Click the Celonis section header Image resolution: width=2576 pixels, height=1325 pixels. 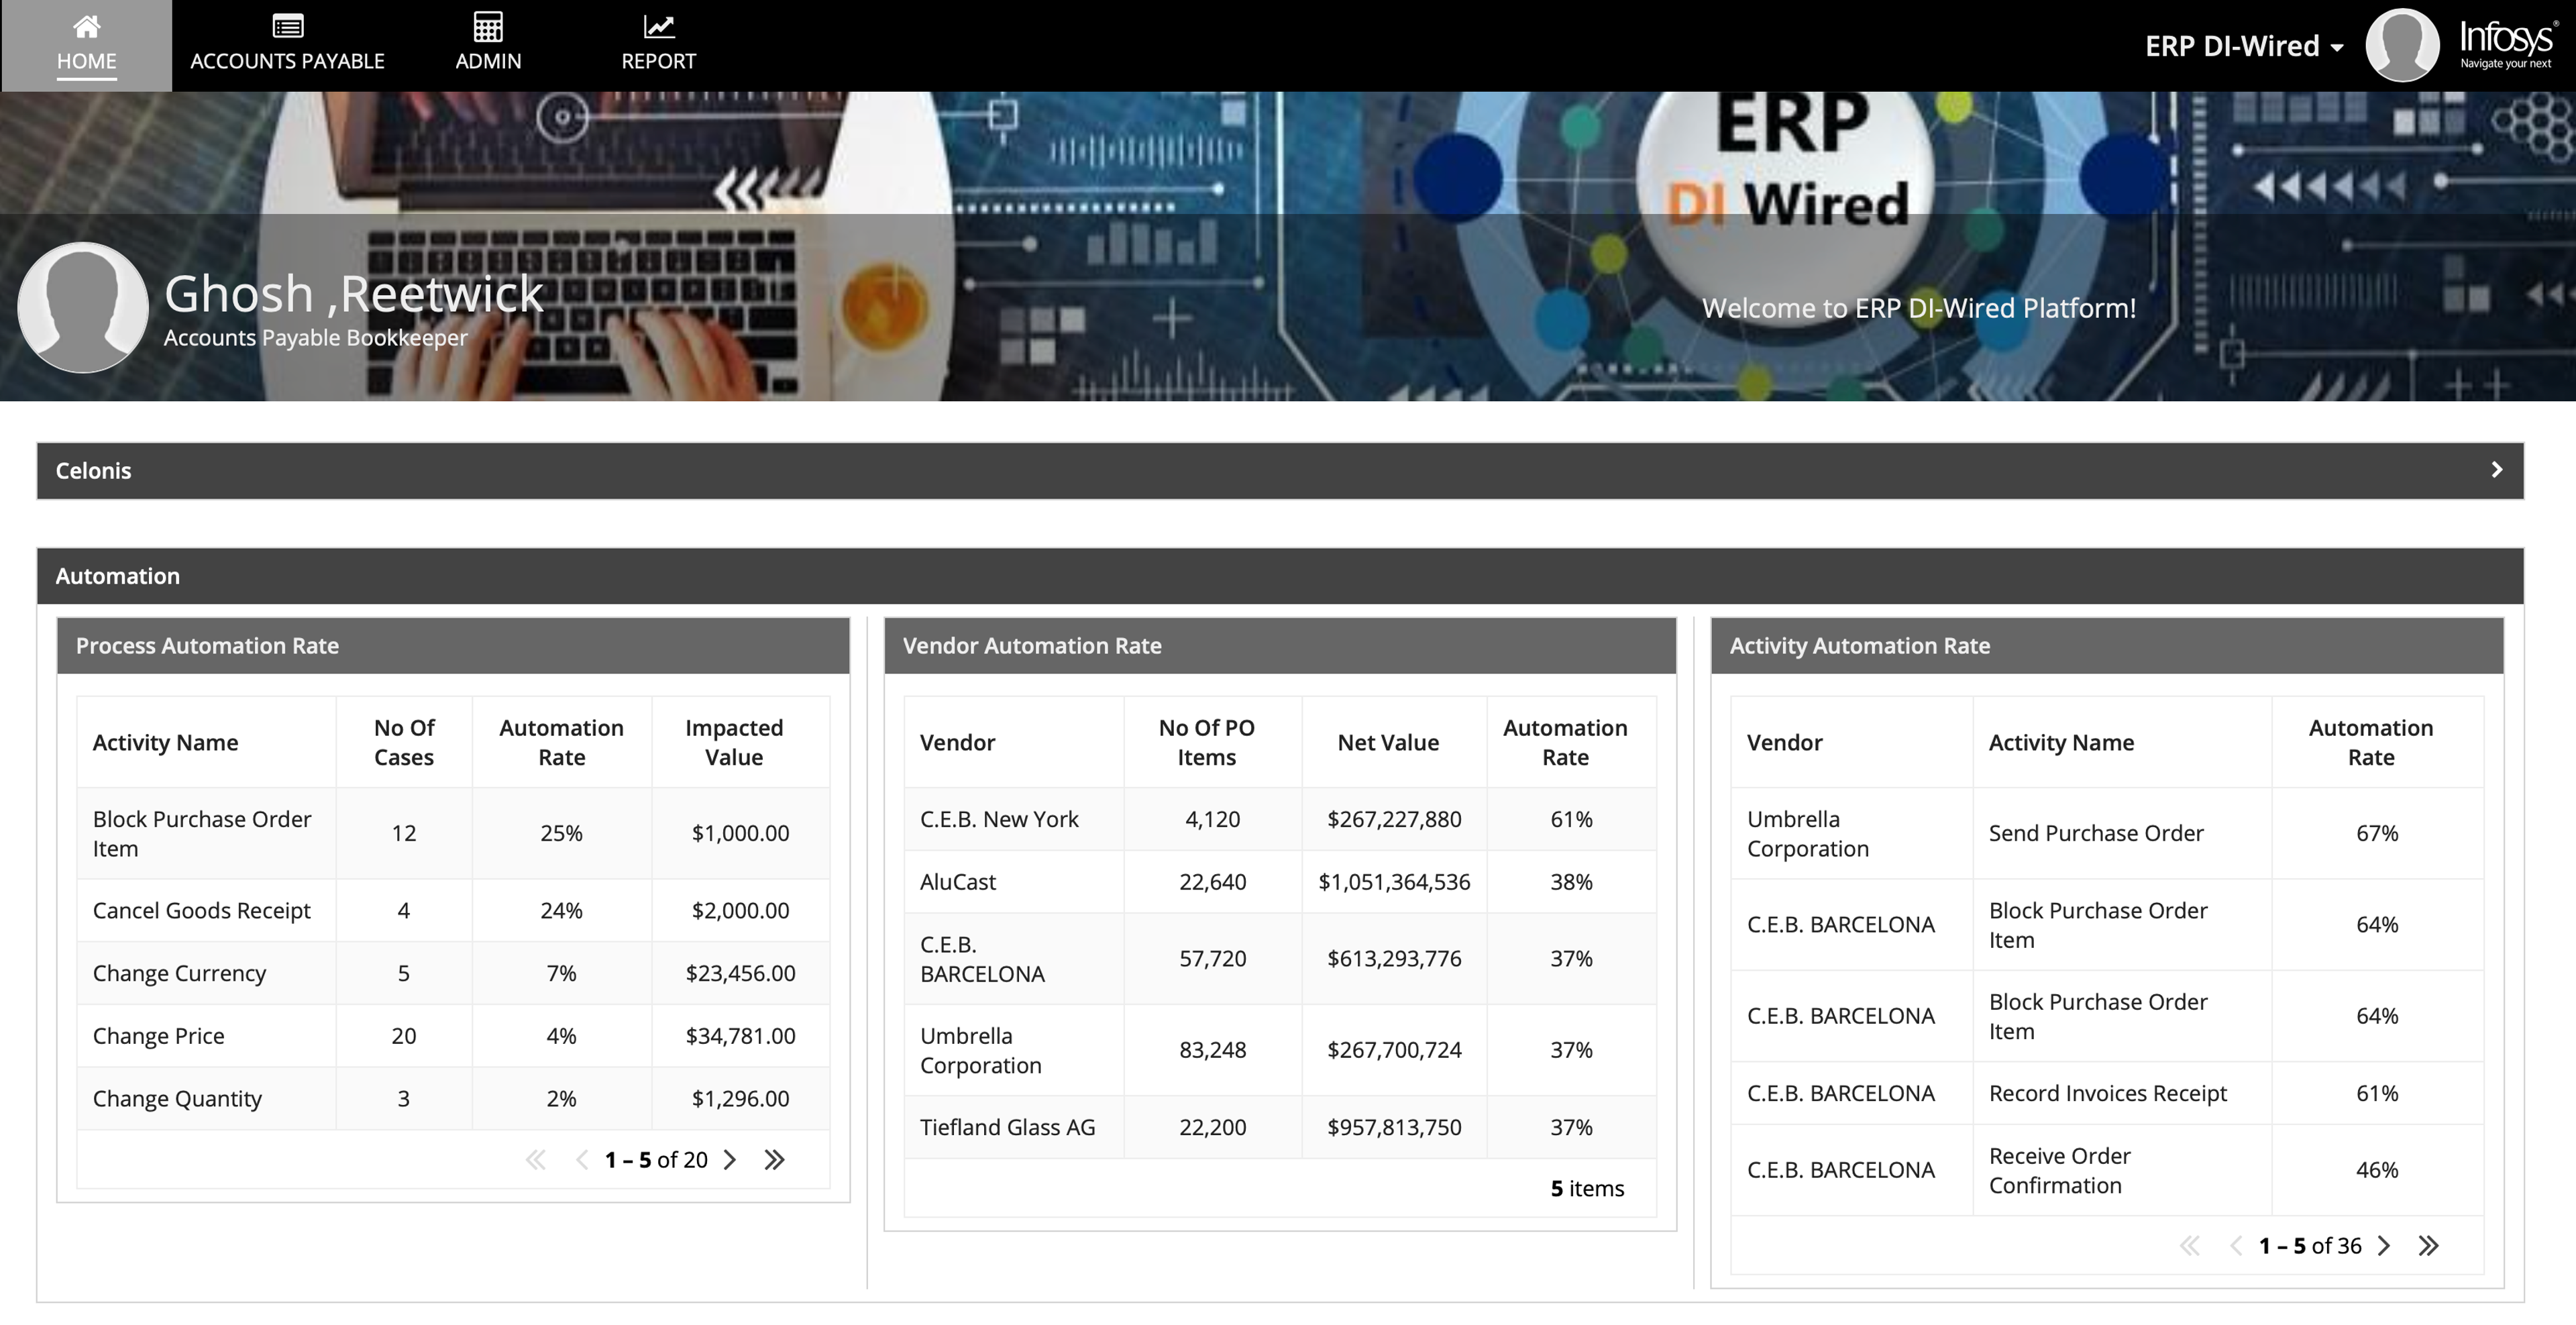pos(1280,471)
